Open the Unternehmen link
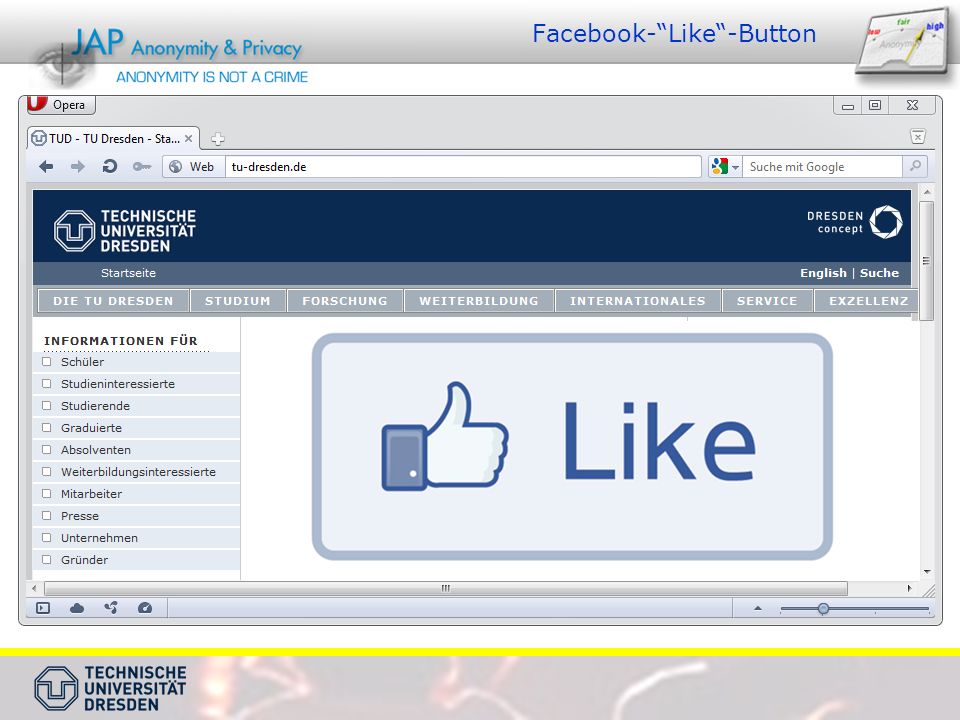 pyautogui.click(x=99, y=538)
